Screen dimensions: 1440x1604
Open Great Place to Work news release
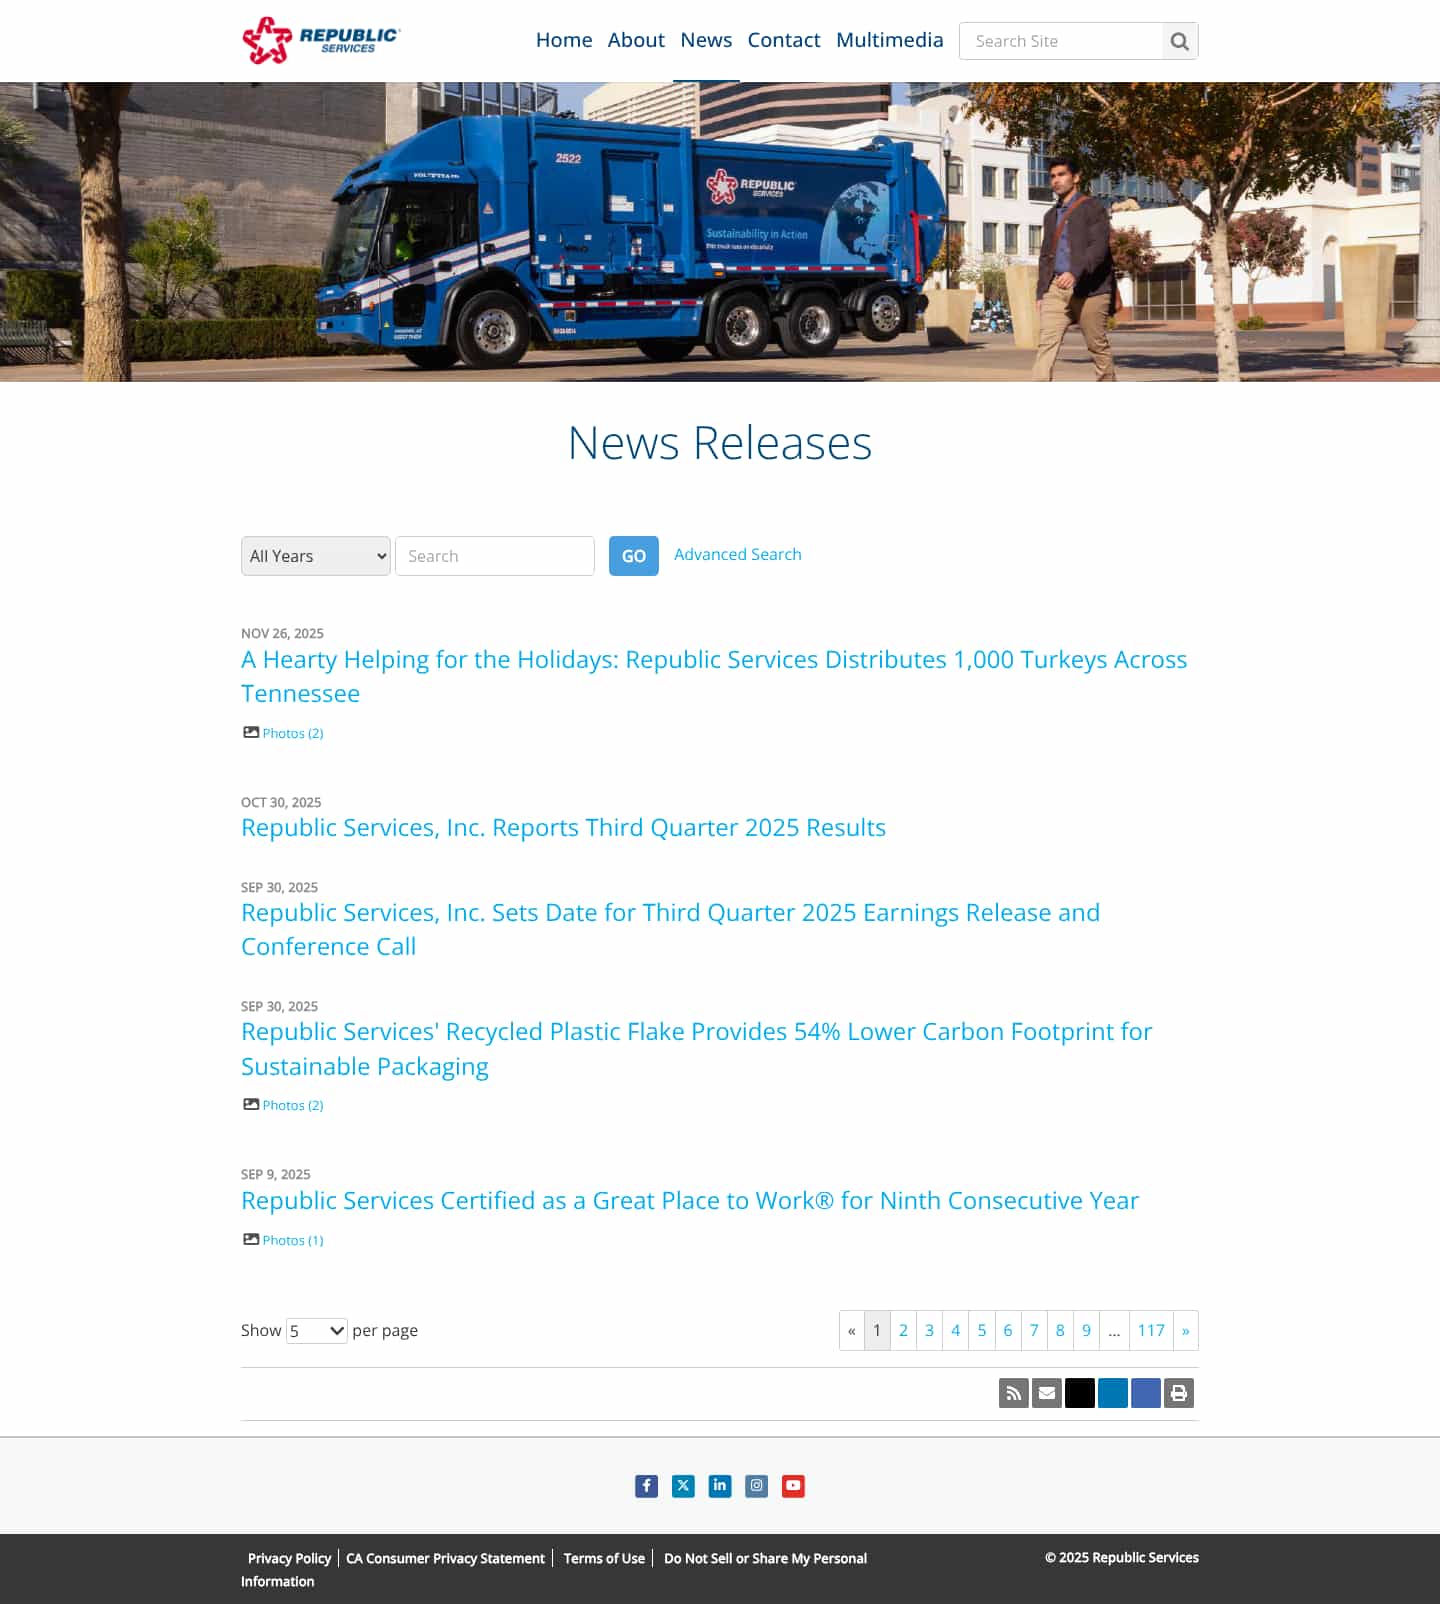(x=690, y=1200)
